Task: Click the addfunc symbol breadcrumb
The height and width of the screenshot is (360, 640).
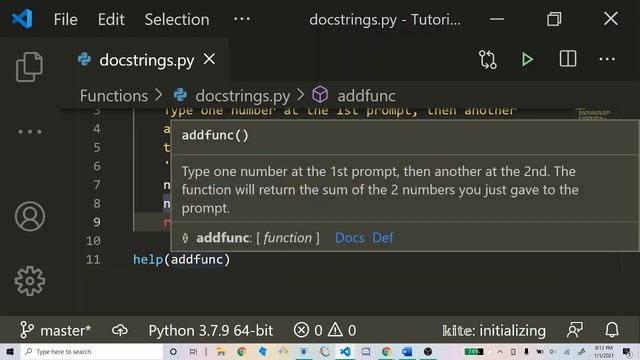Action: click(x=366, y=96)
